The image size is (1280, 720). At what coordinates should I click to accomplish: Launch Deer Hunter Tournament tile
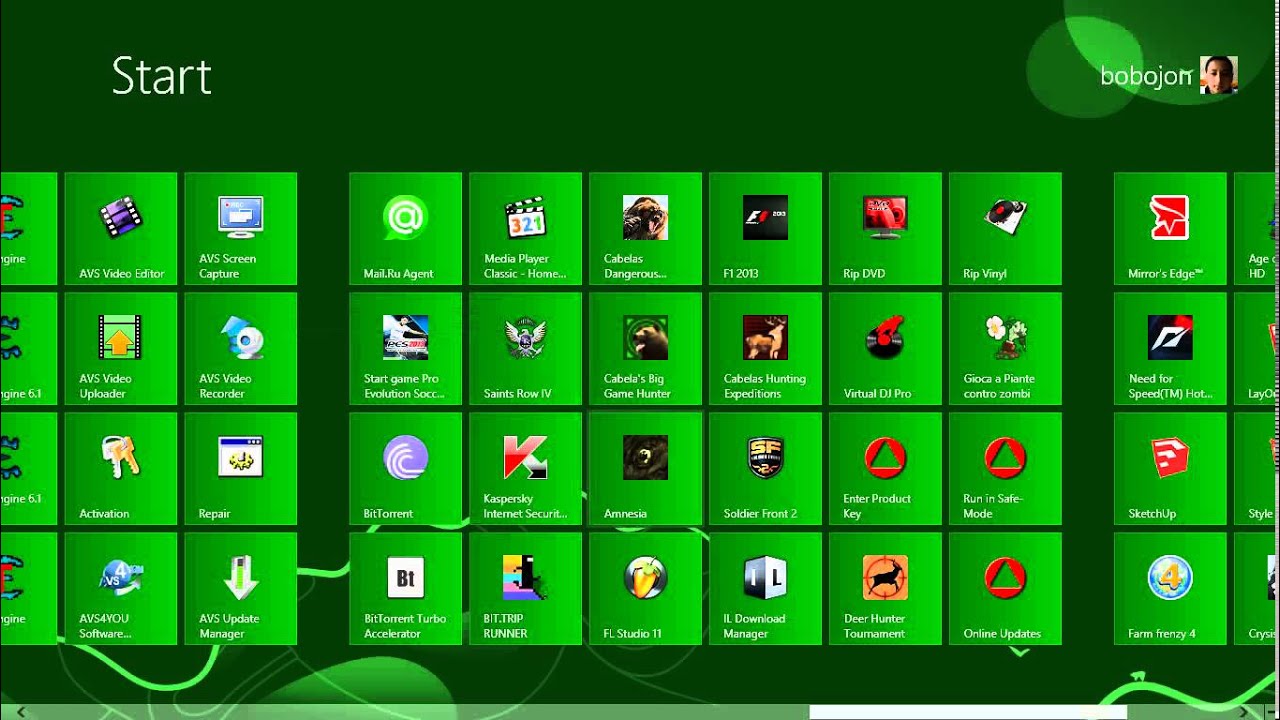886,589
